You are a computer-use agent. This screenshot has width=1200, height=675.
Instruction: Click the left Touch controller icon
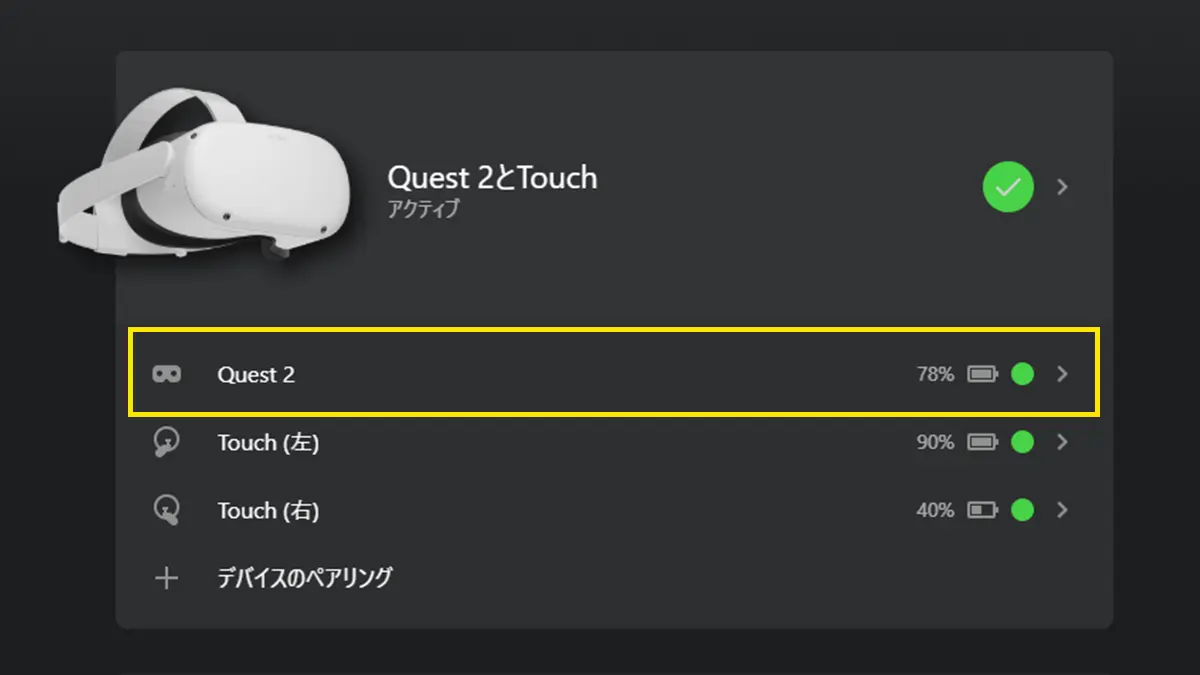(x=166, y=442)
